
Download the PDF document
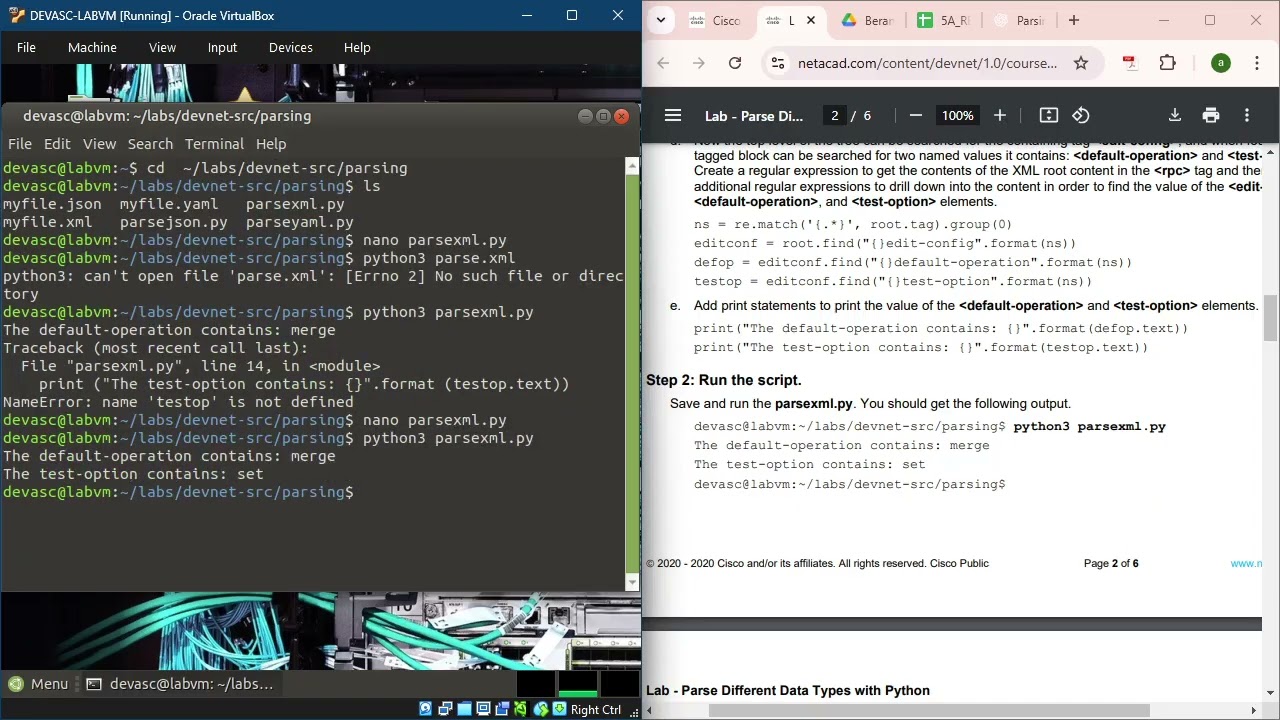1175,115
